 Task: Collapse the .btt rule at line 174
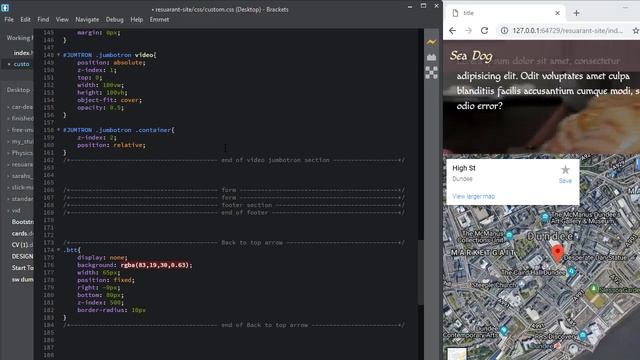coord(58,250)
